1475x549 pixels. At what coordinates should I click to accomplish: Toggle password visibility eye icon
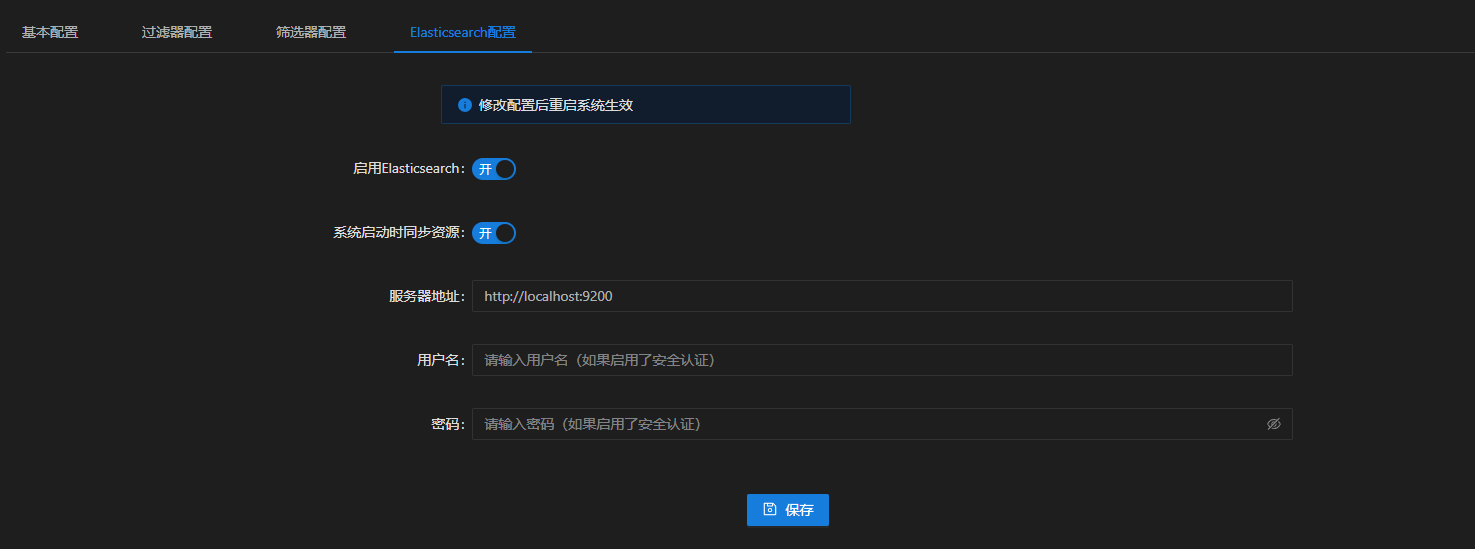tap(1273, 424)
